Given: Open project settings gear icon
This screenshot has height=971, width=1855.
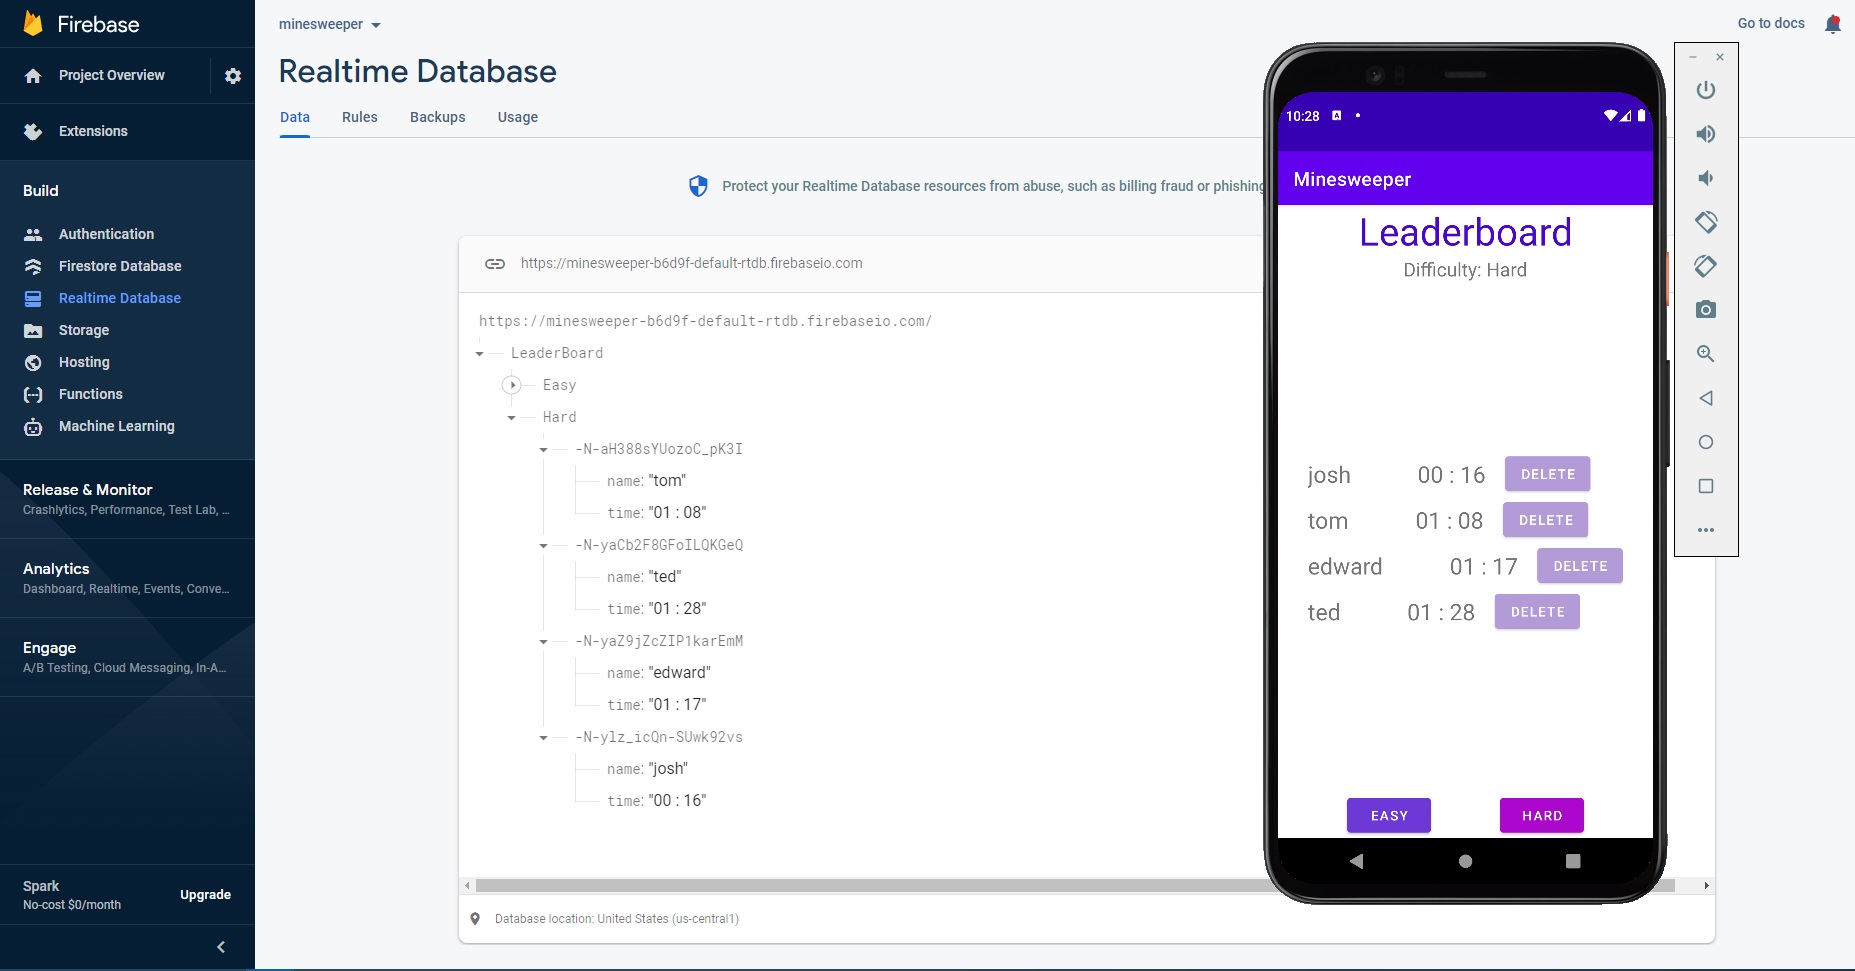Looking at the screenshot, I should pyautogui.click(x=233, y=76).
